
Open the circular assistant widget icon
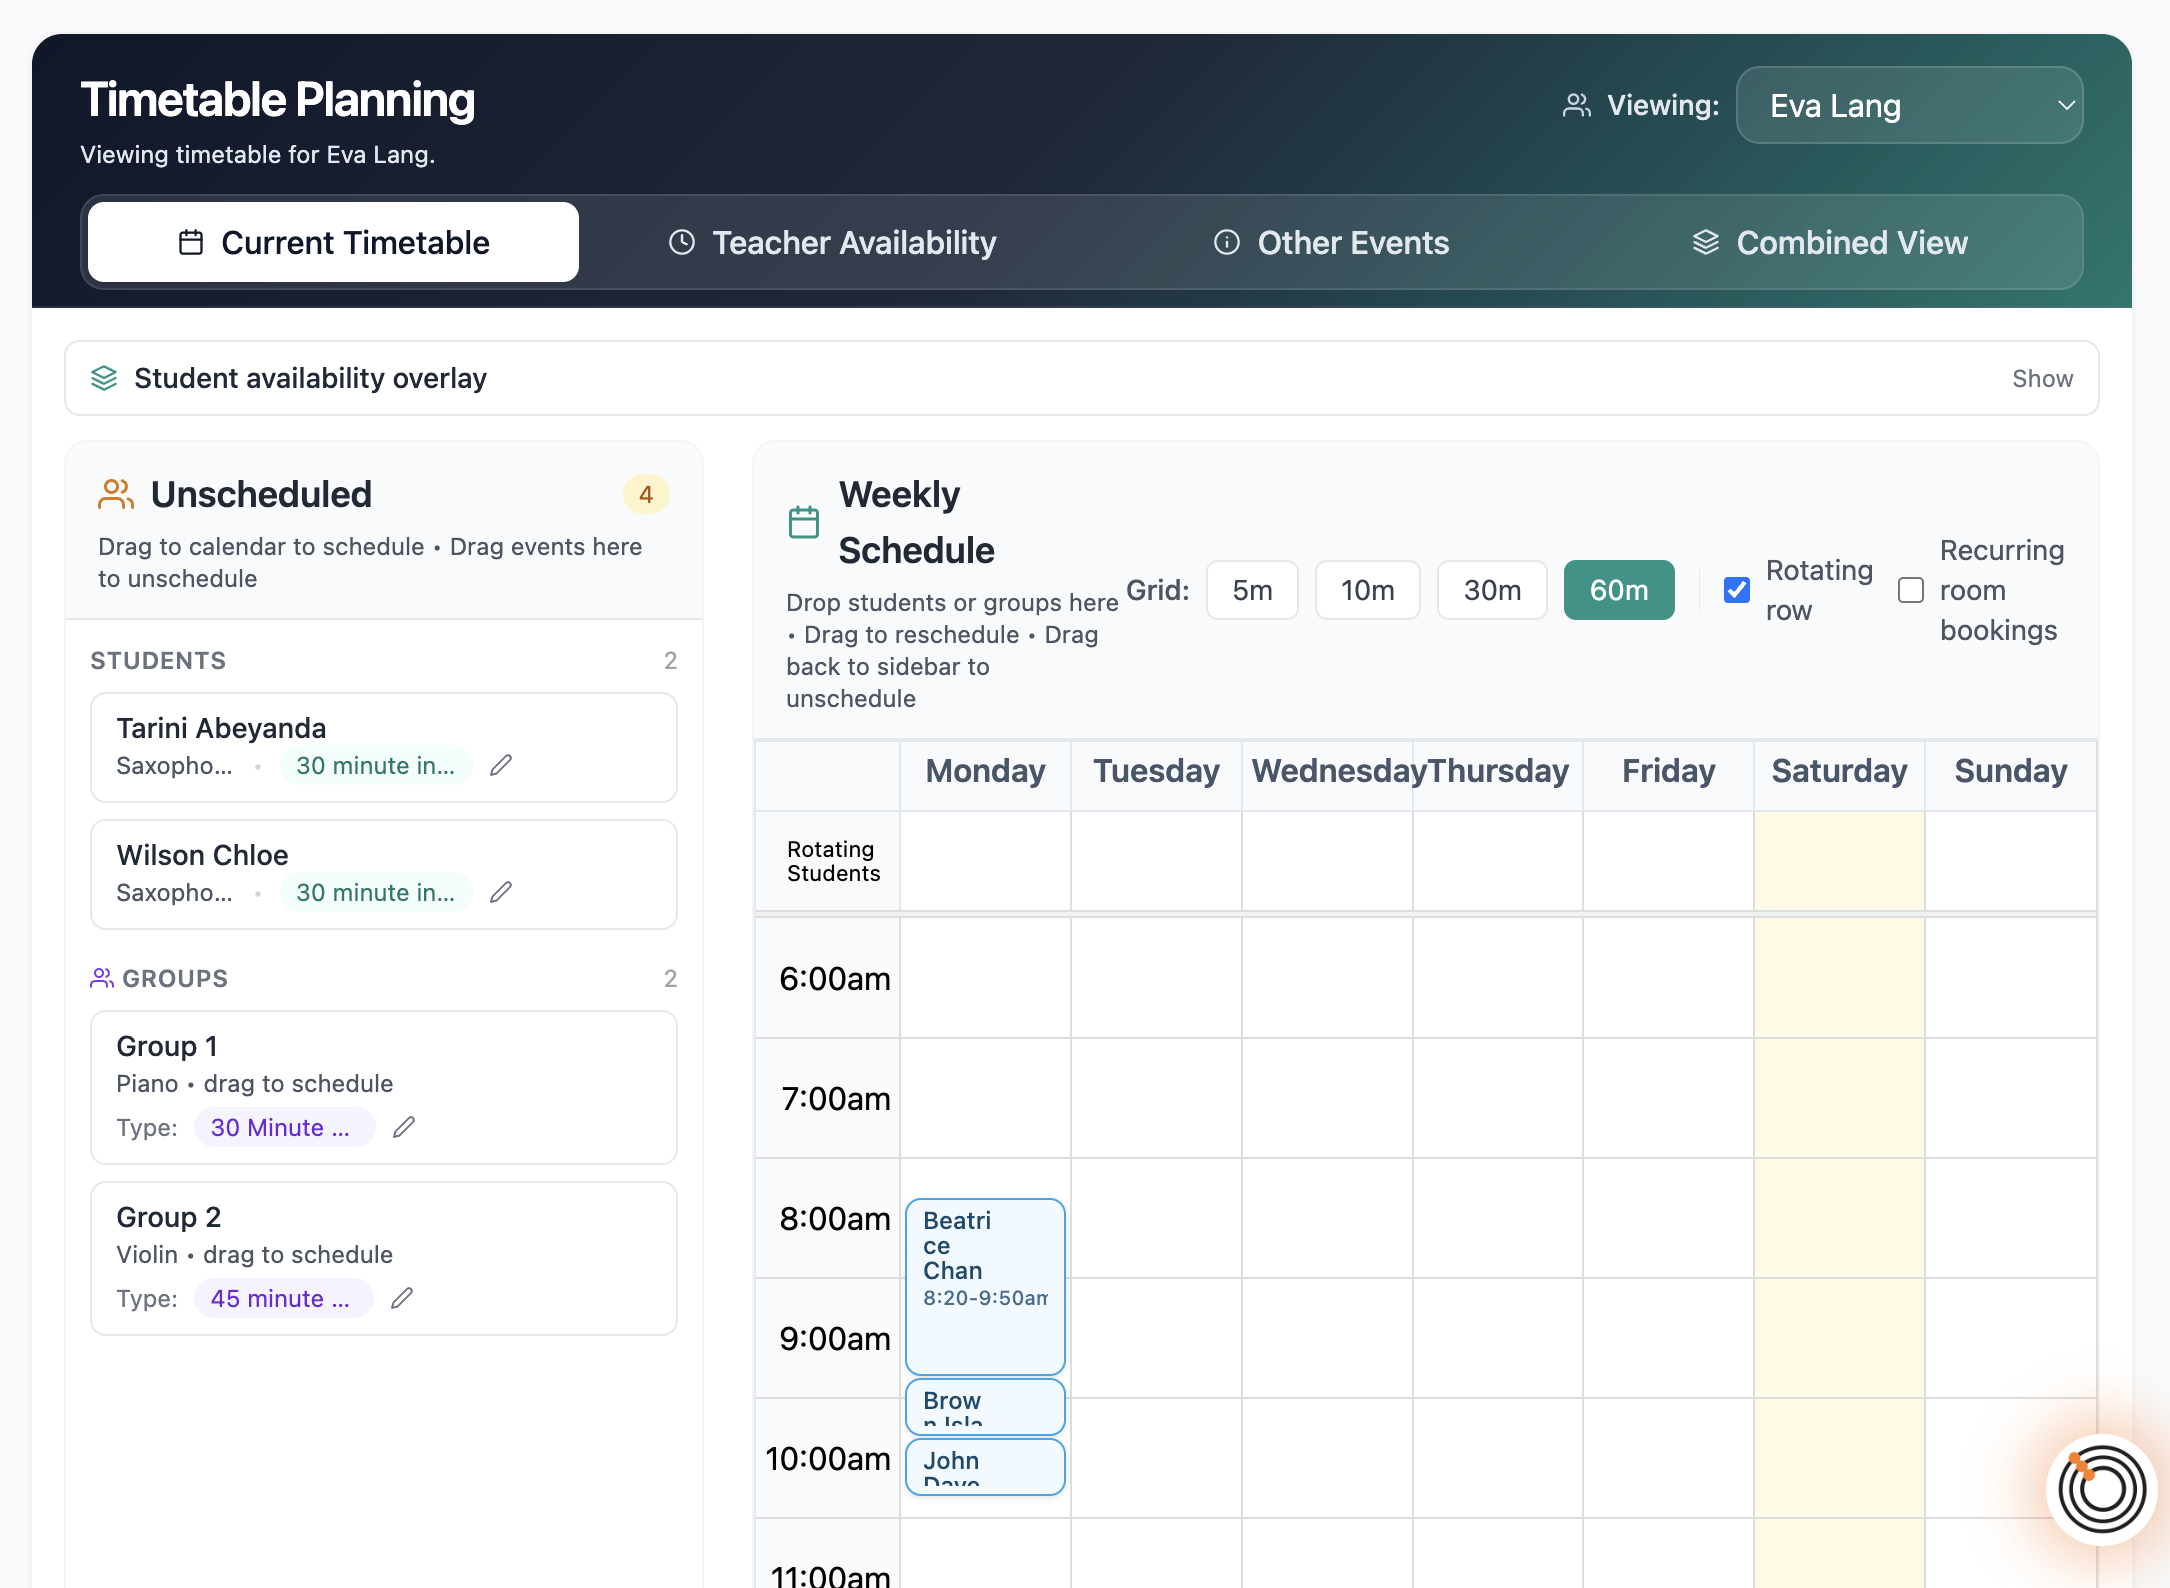pos(2101,1490)
